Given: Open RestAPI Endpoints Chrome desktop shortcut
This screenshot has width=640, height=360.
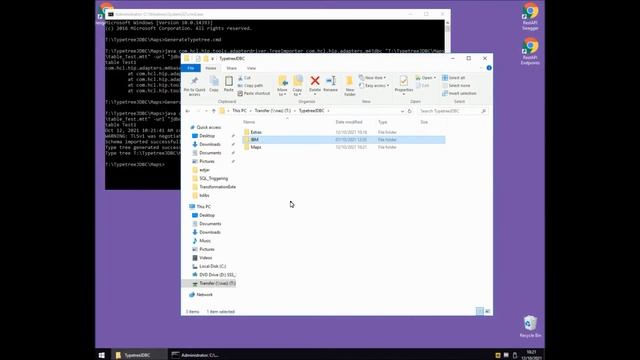Looking at the screenshot, I should pos(530,51).
